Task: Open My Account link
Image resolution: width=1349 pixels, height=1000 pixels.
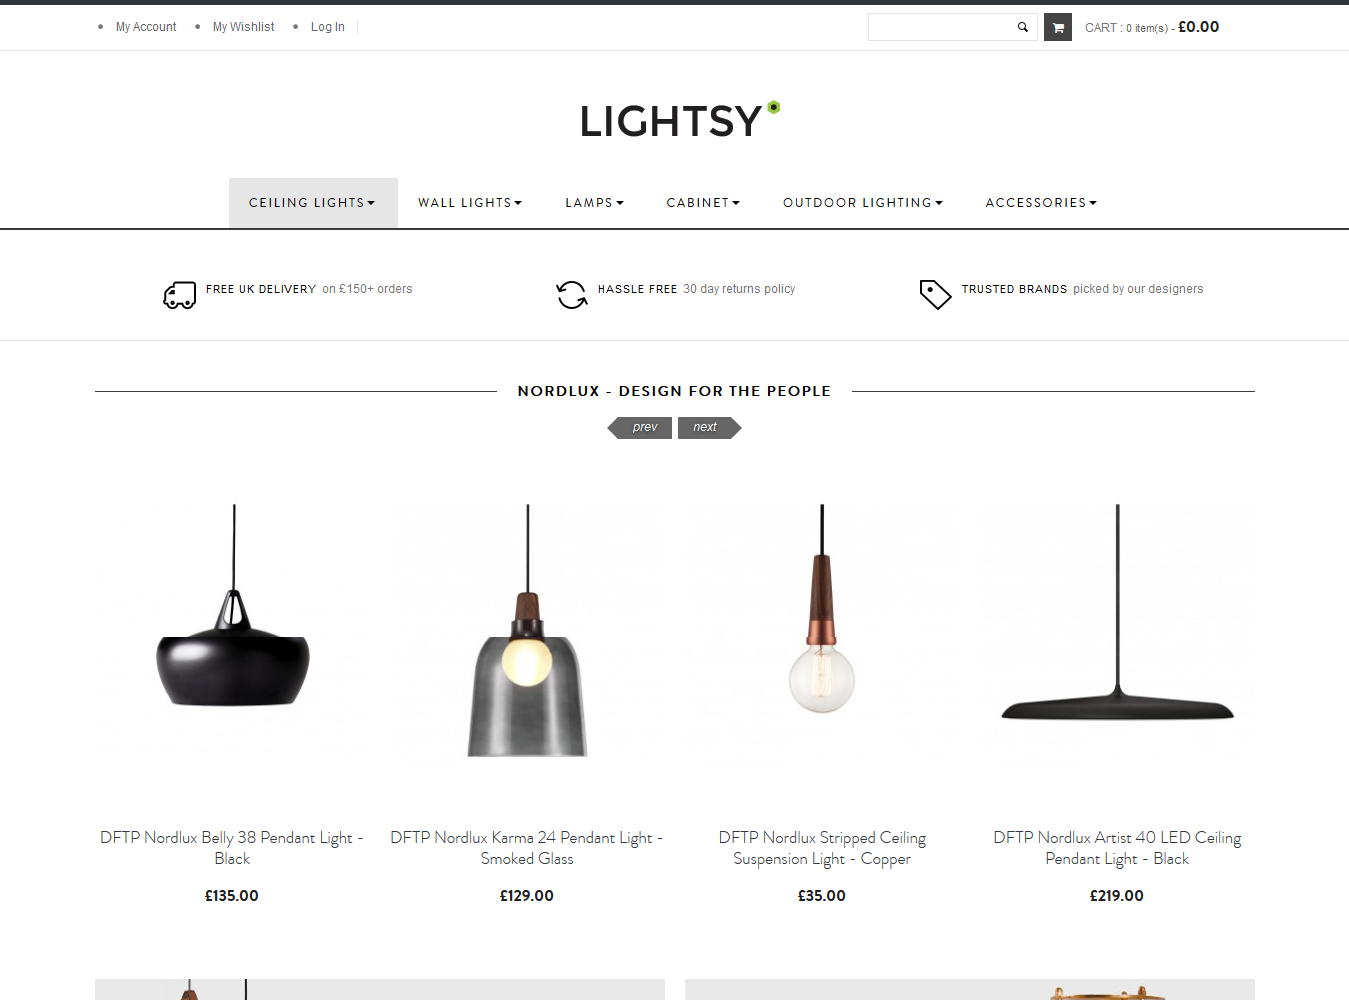Action: pyautogui.click(x=146, y=27)
